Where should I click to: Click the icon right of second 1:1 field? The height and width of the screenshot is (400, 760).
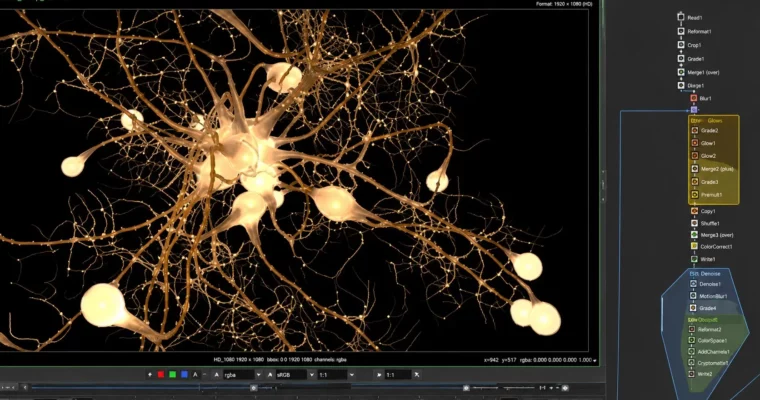pyautogui.click(x=416, y=374)
